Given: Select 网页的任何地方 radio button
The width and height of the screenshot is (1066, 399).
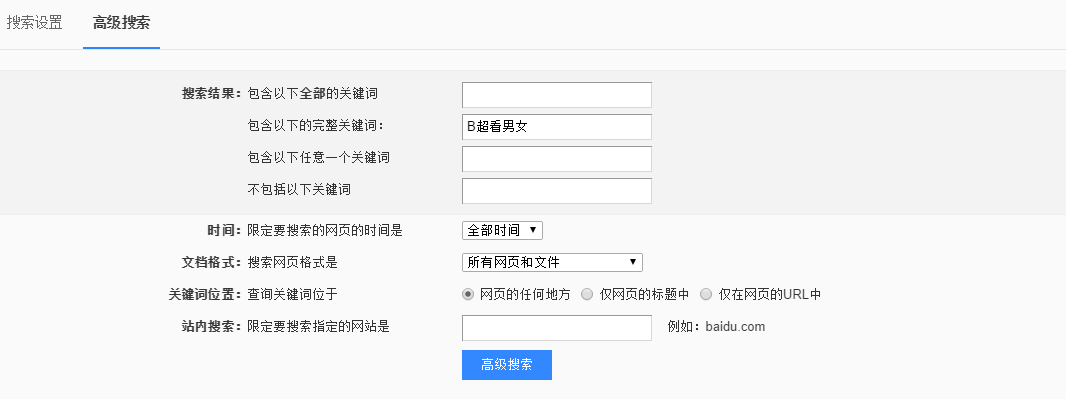Looking at the screenshot, I should (x=468, y=294).
